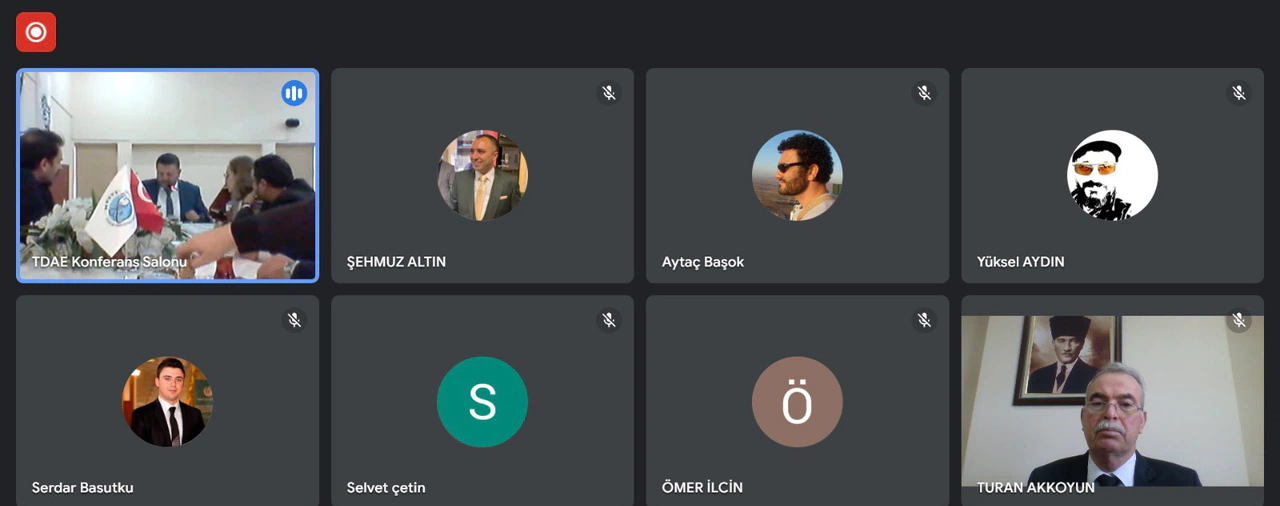This screenshot has width=1280, height=506.
Task: Select TURAN AKKOYUN's video feed
Action: point(1112,401)
